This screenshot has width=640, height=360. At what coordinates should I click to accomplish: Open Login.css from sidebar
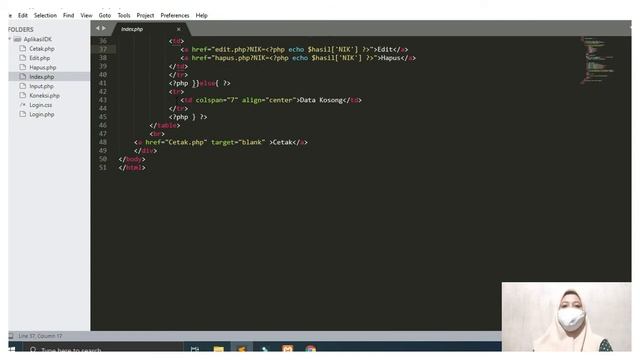pyautogui.click(x=40, y=105)
